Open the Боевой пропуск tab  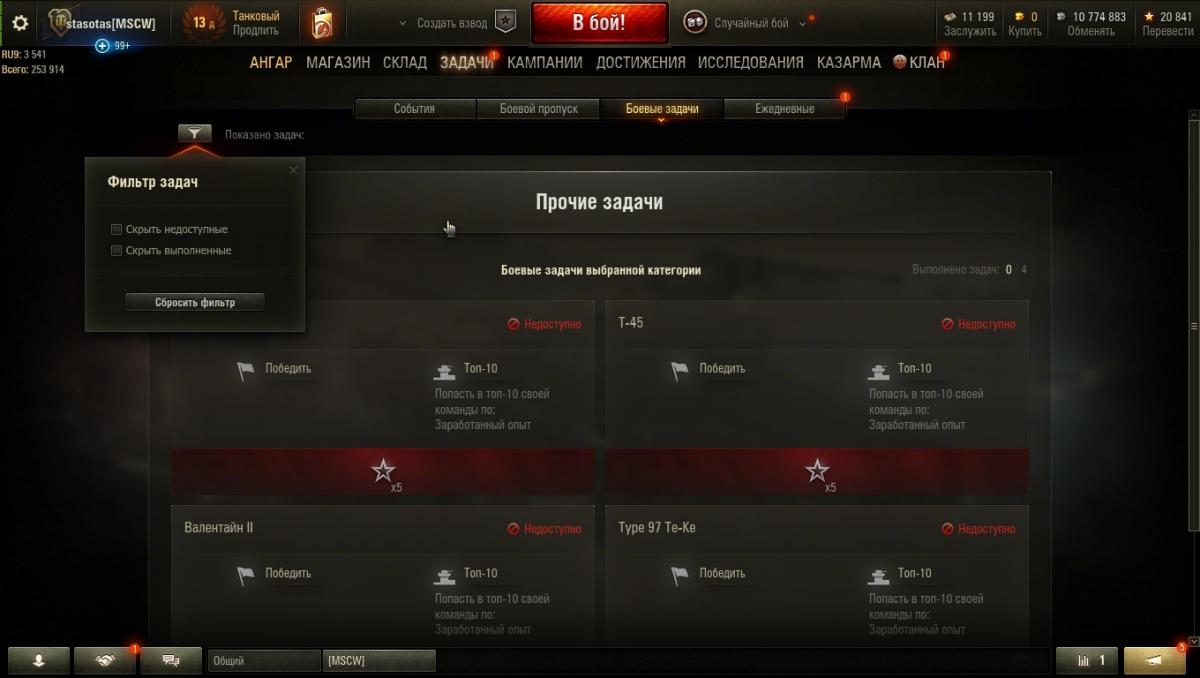coord(538,109)
